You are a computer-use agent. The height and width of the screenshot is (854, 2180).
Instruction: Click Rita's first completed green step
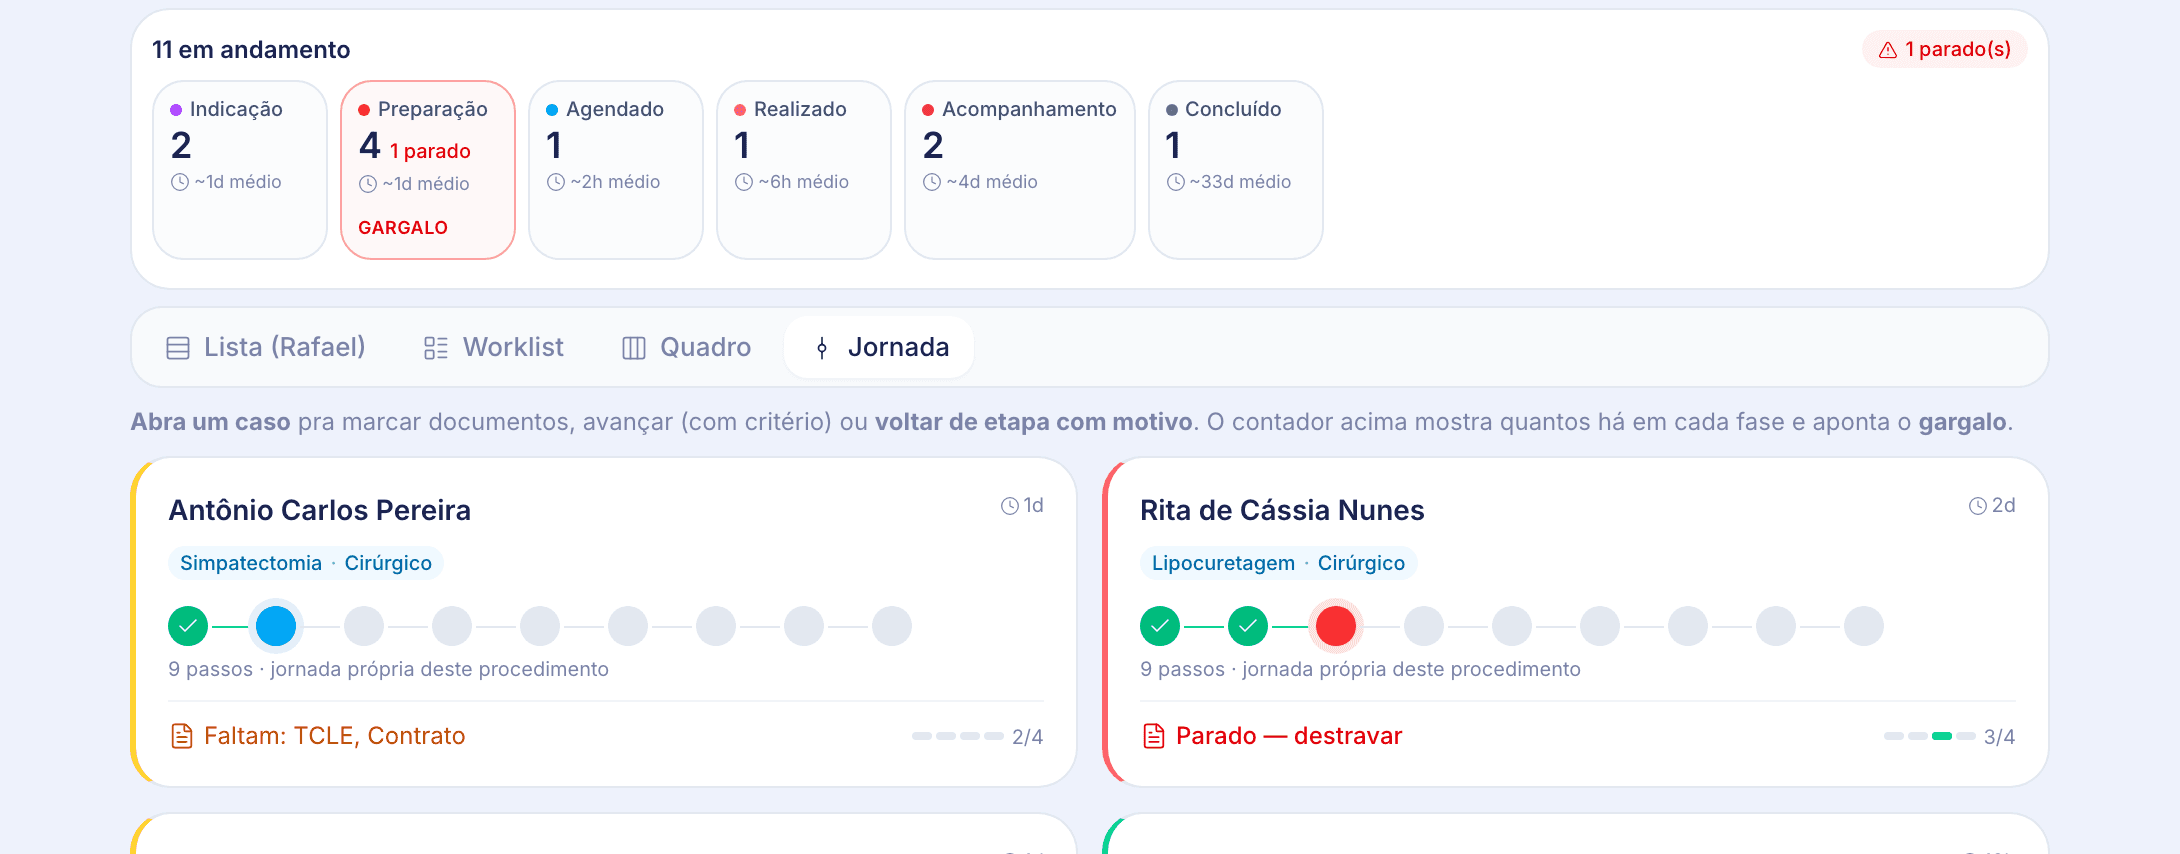1160,626
